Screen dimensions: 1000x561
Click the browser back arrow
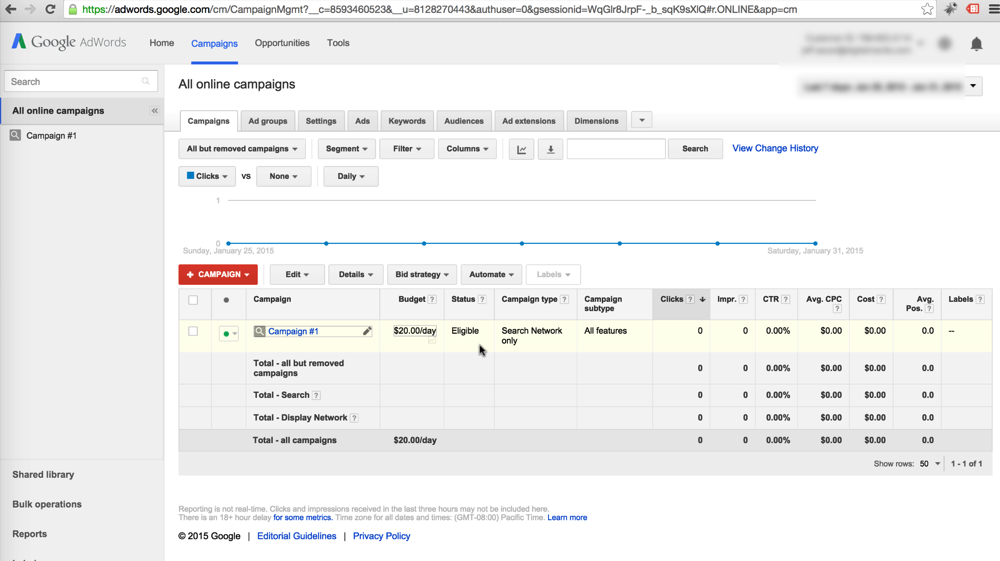(10, 10)
